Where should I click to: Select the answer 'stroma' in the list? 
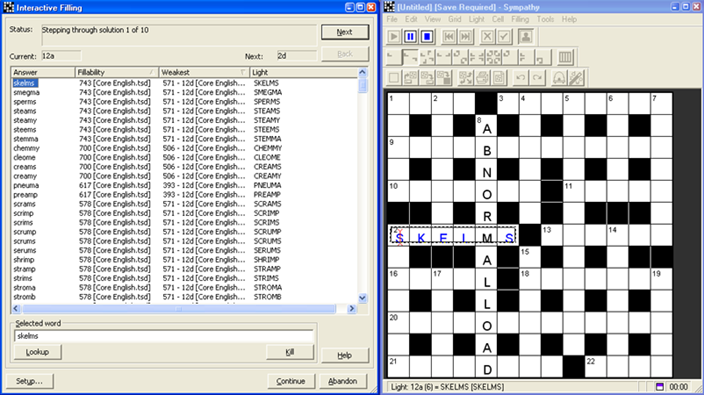tap(25, 288)
